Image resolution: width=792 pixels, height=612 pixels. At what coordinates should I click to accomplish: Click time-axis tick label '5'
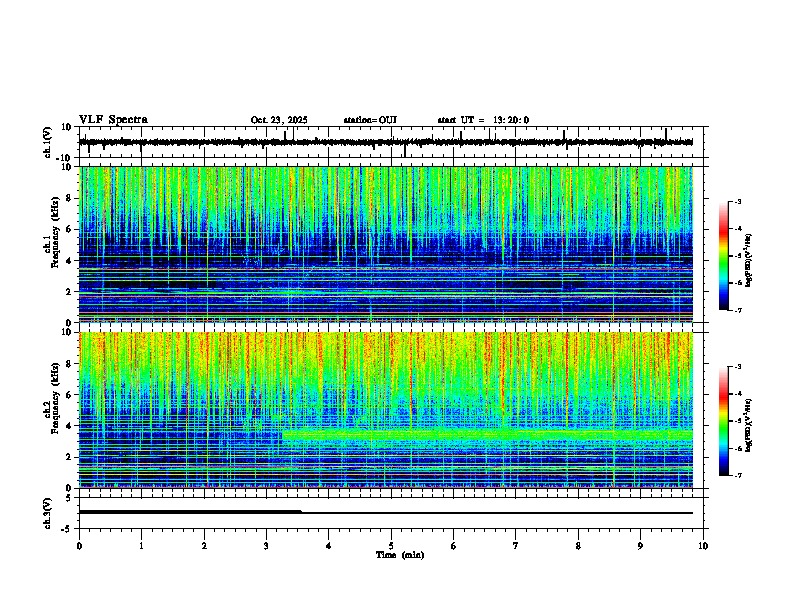[x=391, y=546]
